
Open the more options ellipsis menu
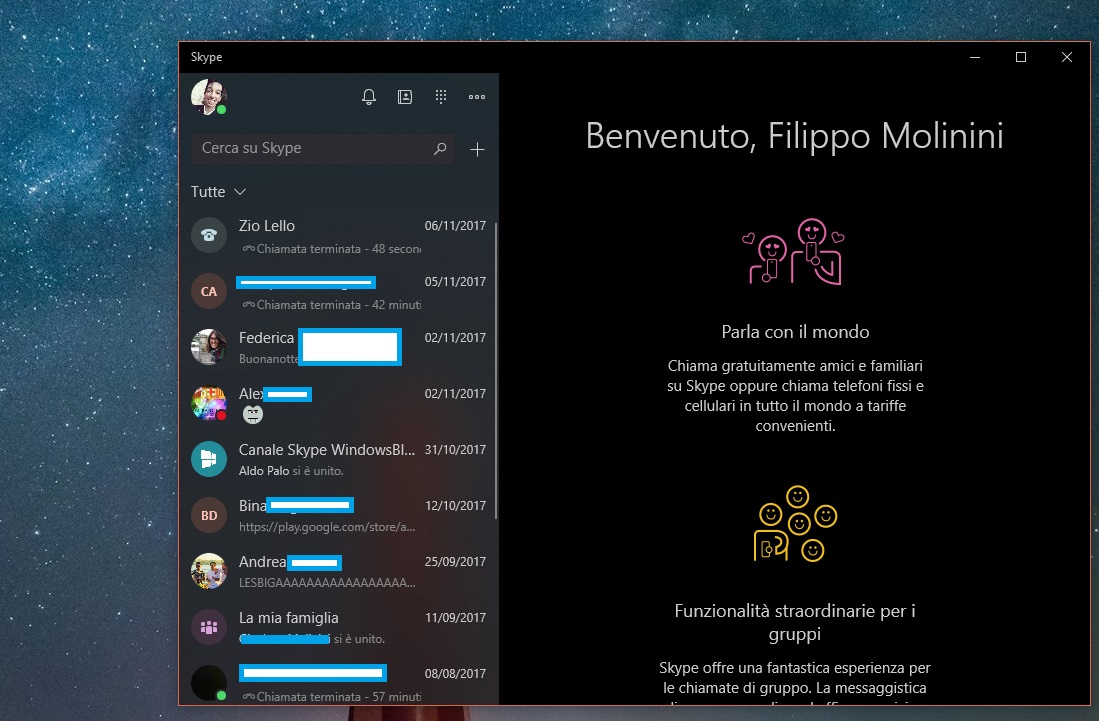(477, 97)
